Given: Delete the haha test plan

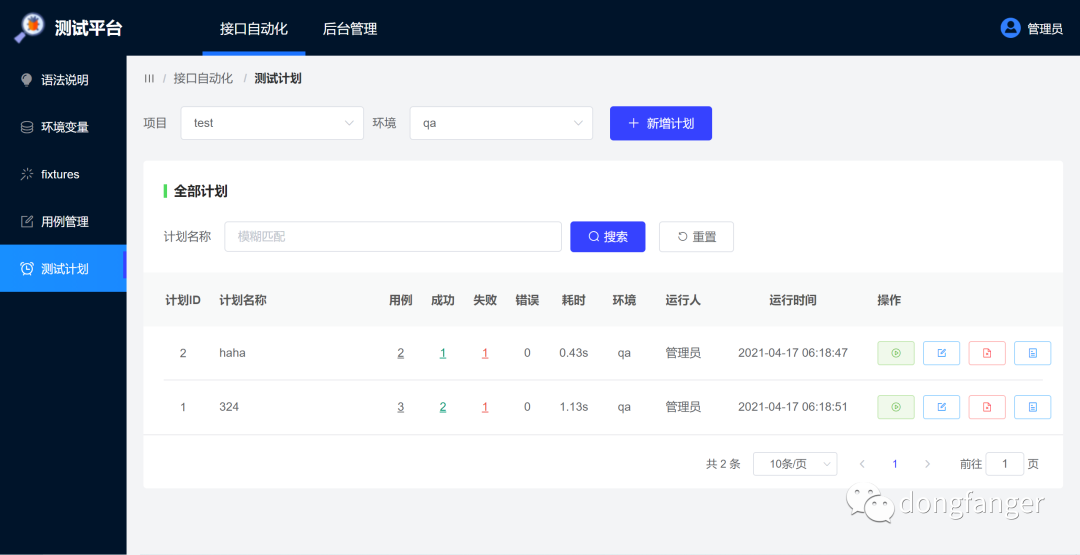Looking at the screenshot, I should click(x=987, y=353).
